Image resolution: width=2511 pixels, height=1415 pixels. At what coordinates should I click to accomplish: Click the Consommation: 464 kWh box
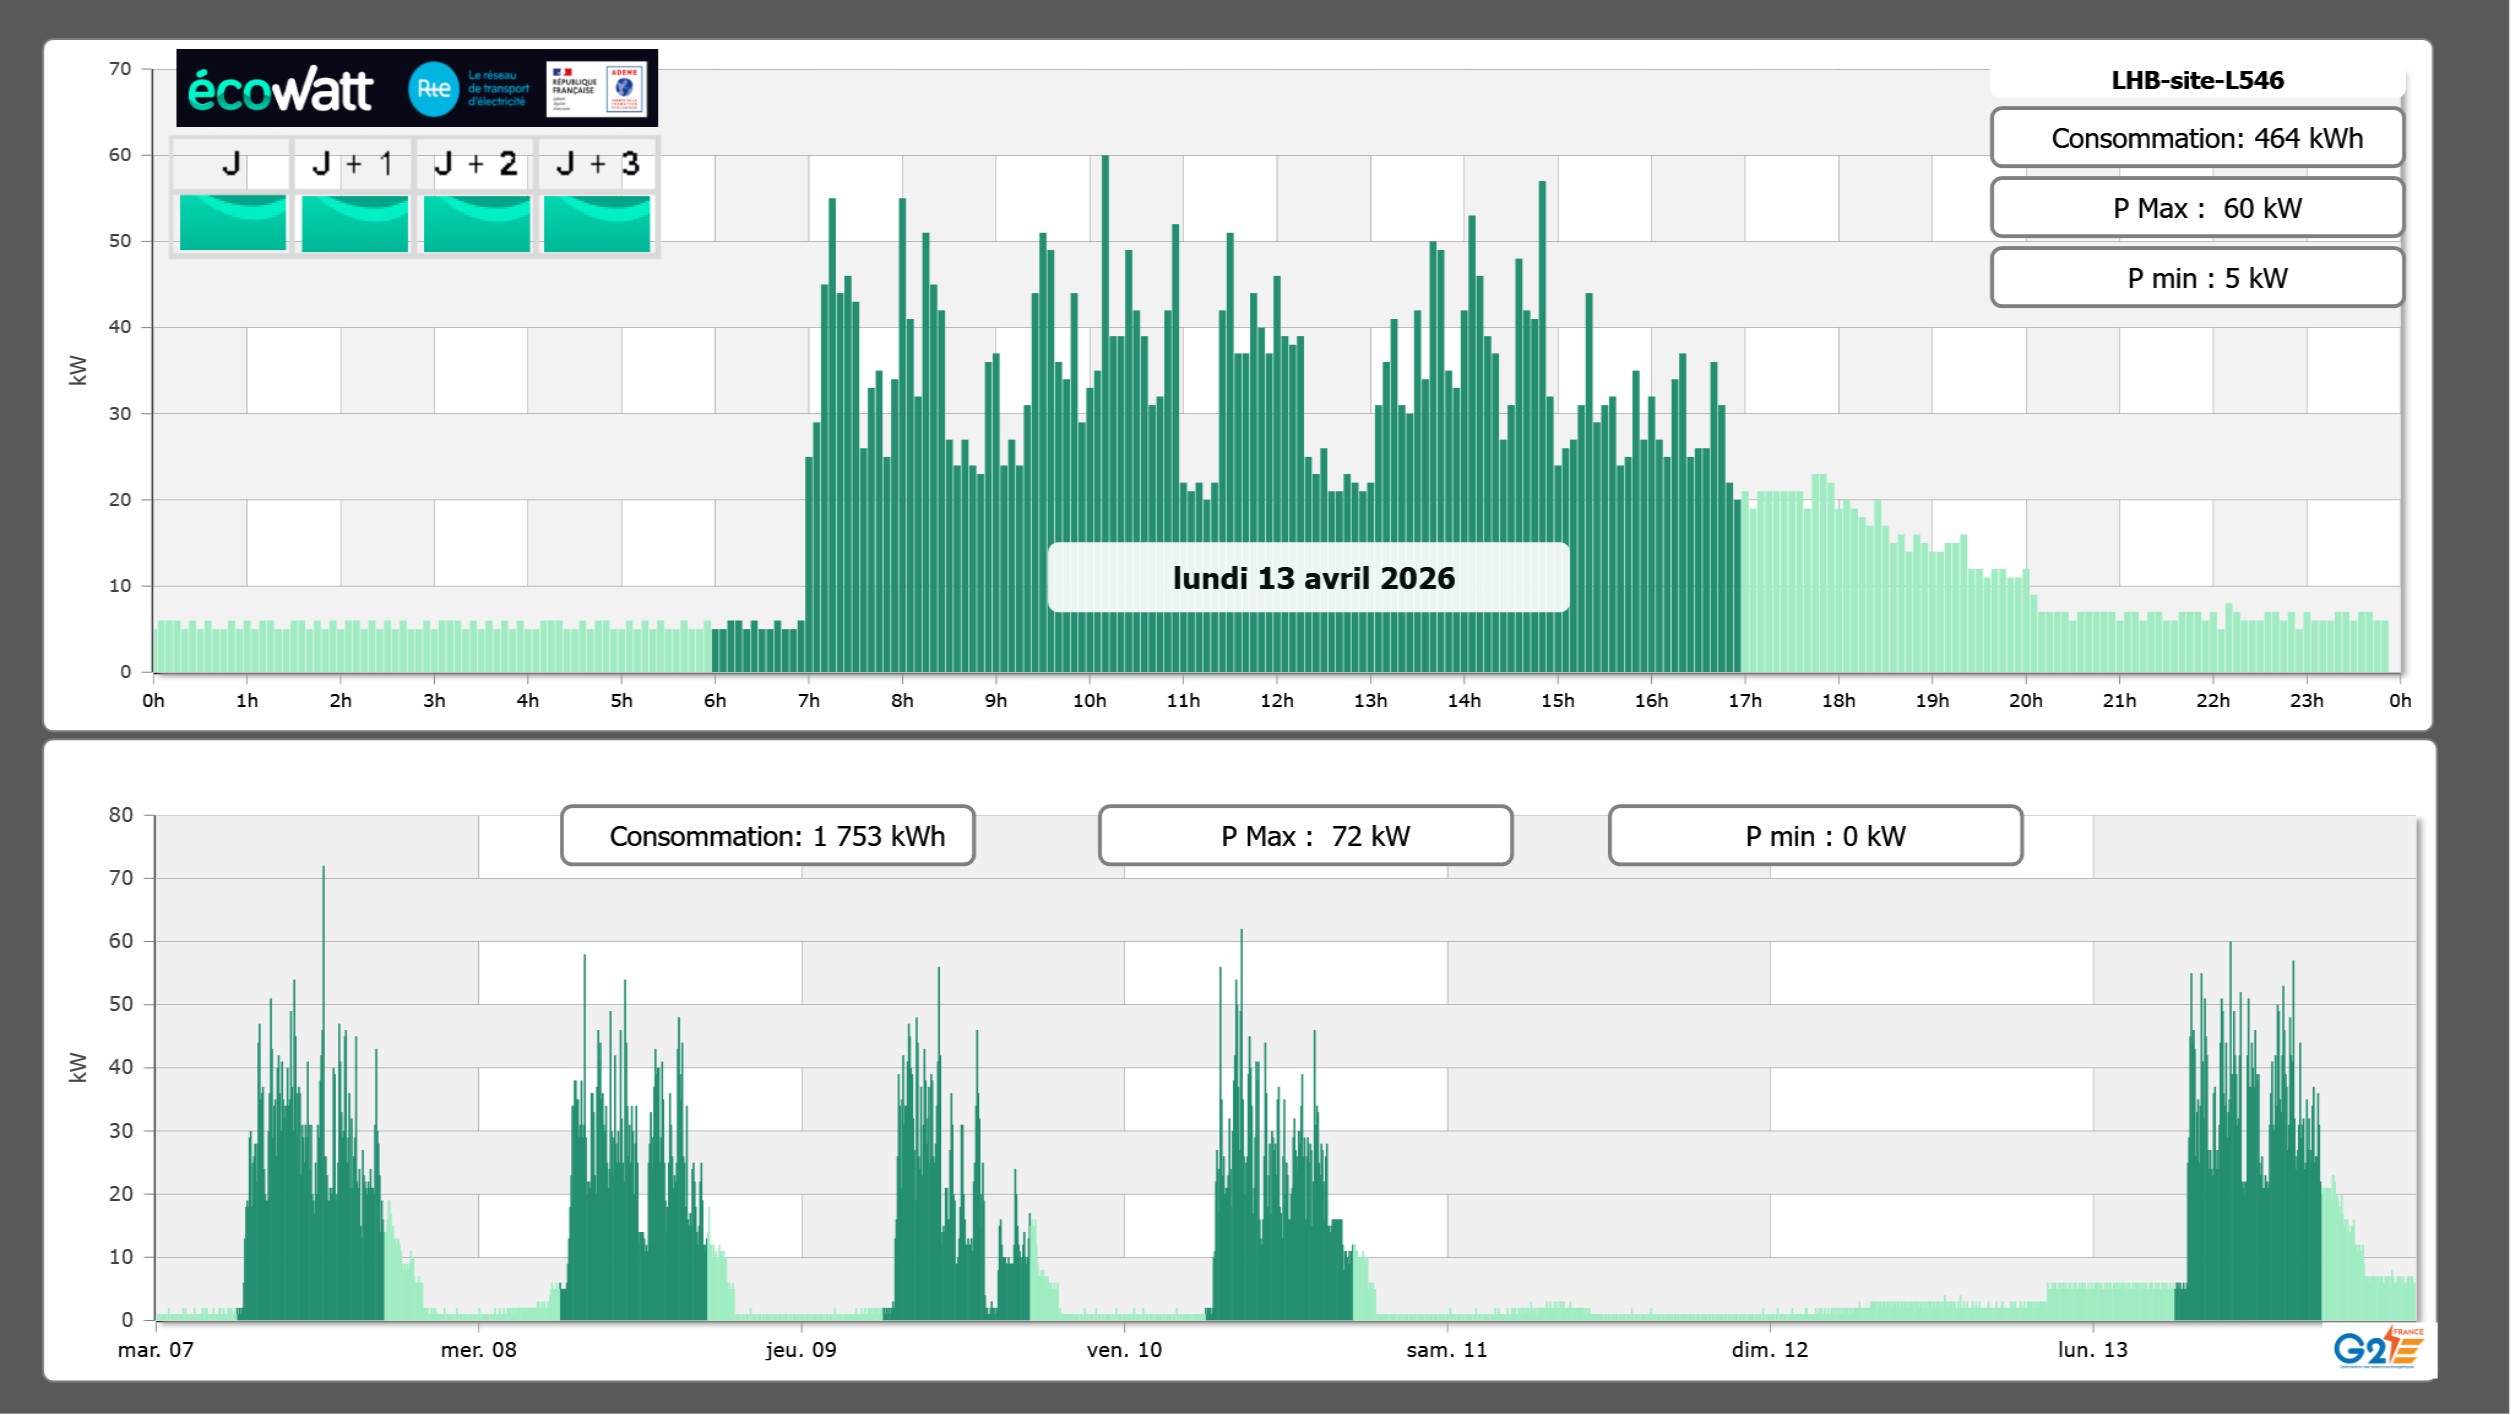[x=2196, y=138]
